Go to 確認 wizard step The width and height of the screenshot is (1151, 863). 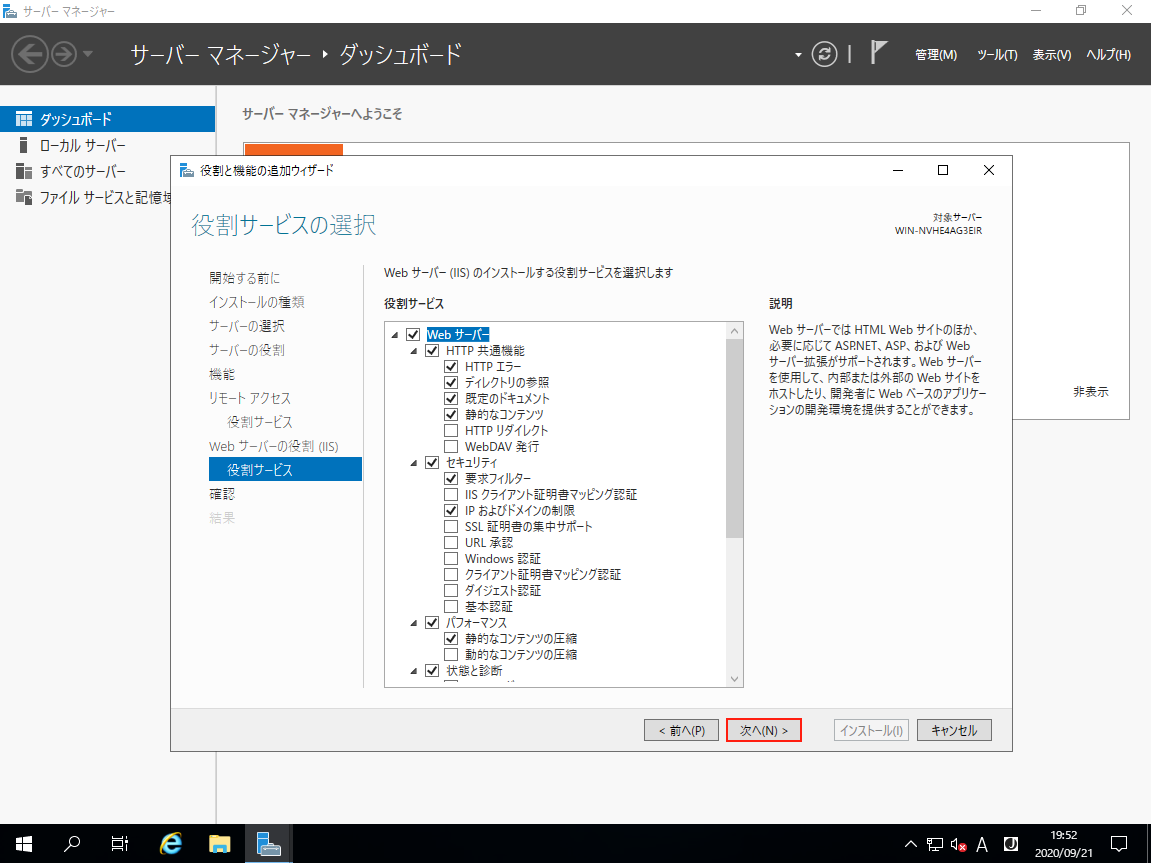[222, 495]
